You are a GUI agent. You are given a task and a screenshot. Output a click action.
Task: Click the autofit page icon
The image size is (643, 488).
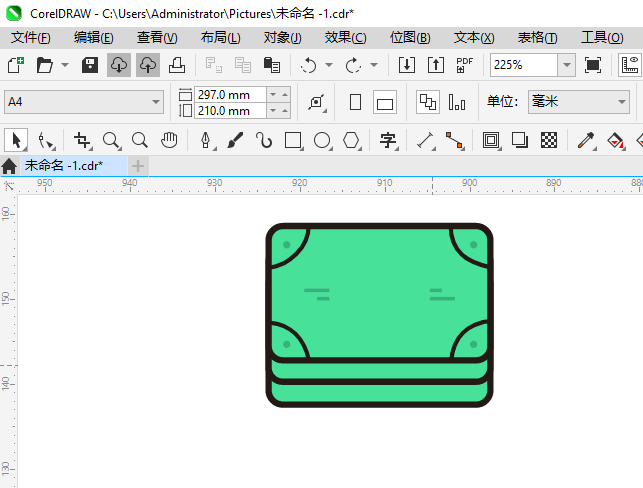[317, 102]
